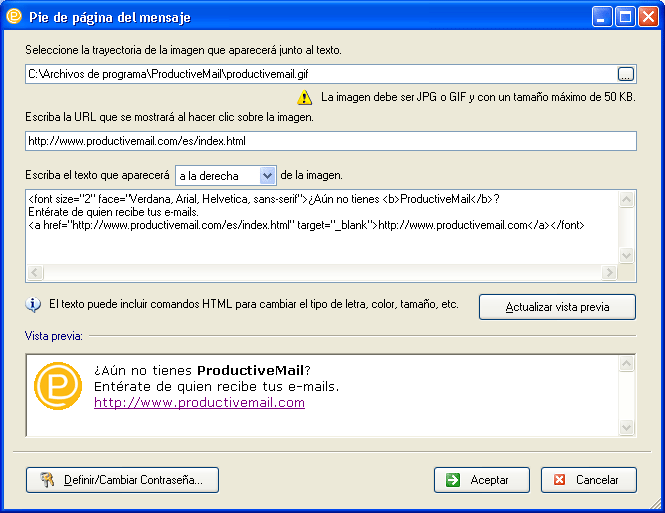Image resolution: width=665 pixels, height=513 pixels.
Task: Click the text area scroll right arrow
Action: point(609,272)
